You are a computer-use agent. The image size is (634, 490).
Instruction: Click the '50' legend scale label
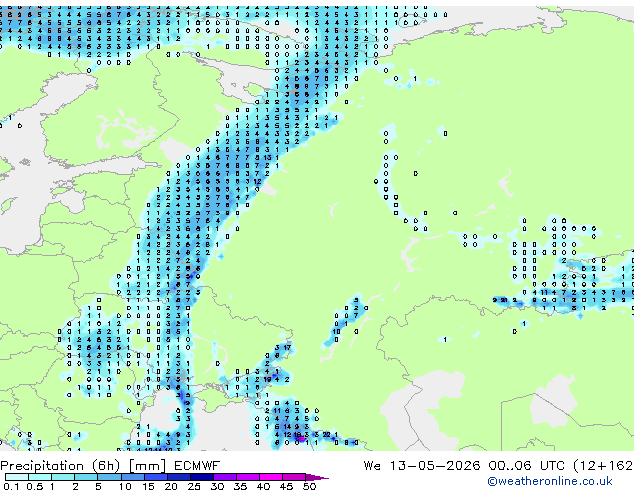point(309,486)
